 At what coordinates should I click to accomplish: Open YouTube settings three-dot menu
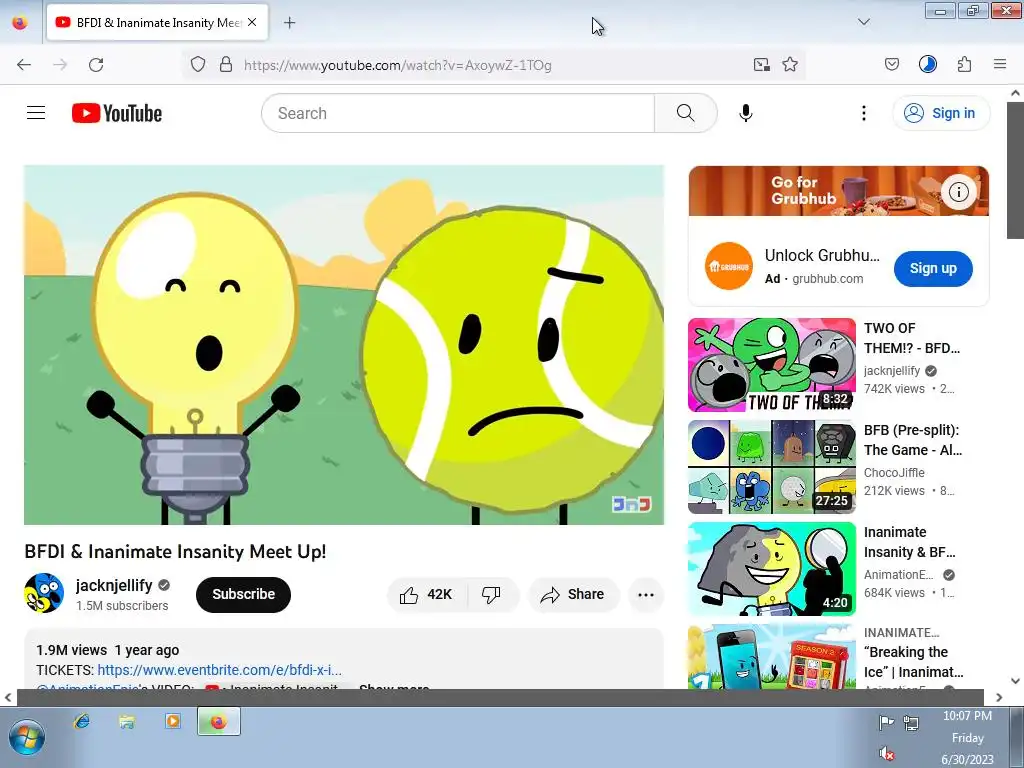(x=863, y=113)
